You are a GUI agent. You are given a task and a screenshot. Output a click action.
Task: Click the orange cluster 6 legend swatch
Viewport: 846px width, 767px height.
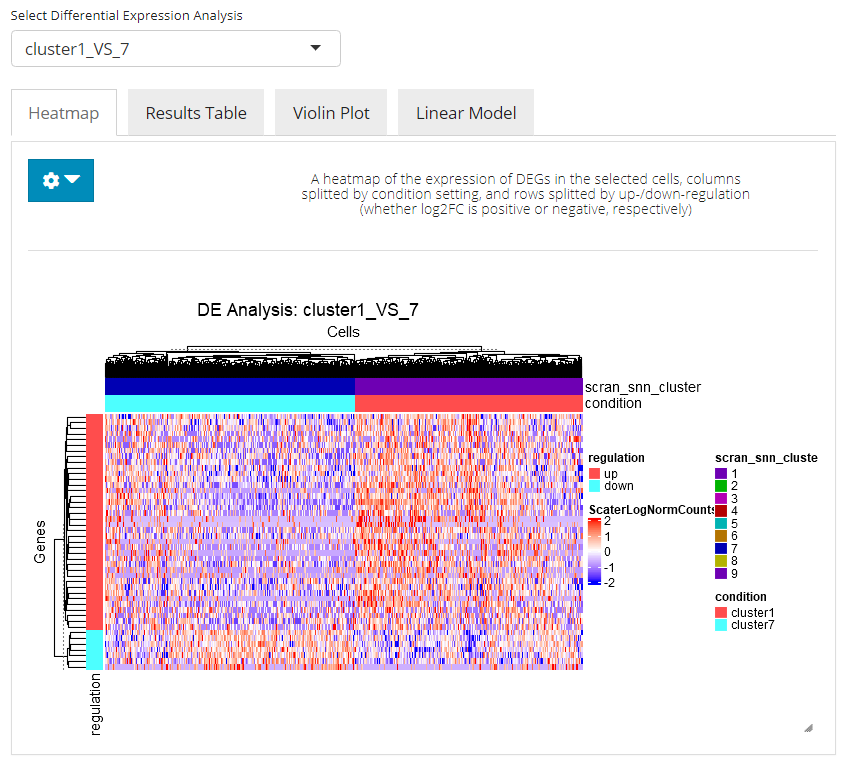tap(721, 536)
